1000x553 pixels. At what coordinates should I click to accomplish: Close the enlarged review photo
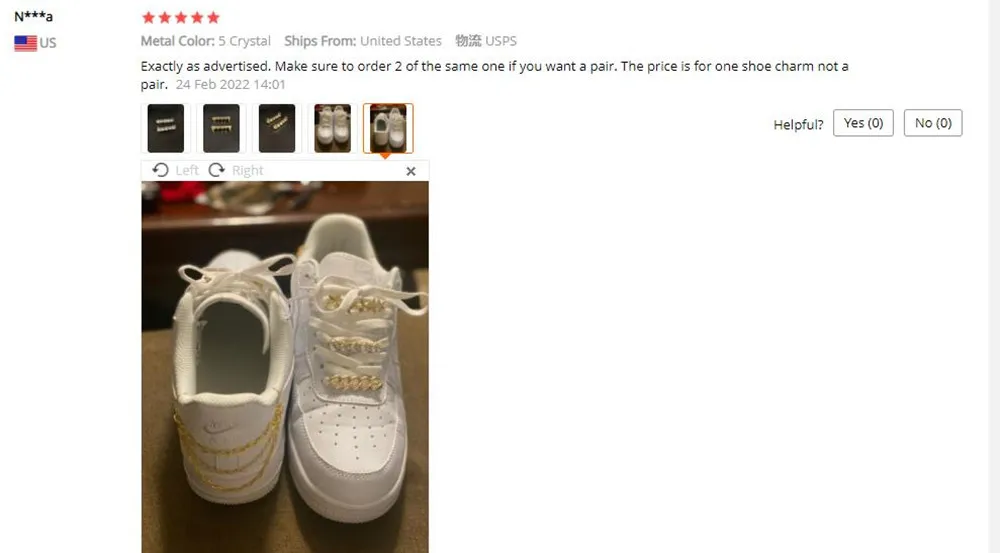click(411, 171)
